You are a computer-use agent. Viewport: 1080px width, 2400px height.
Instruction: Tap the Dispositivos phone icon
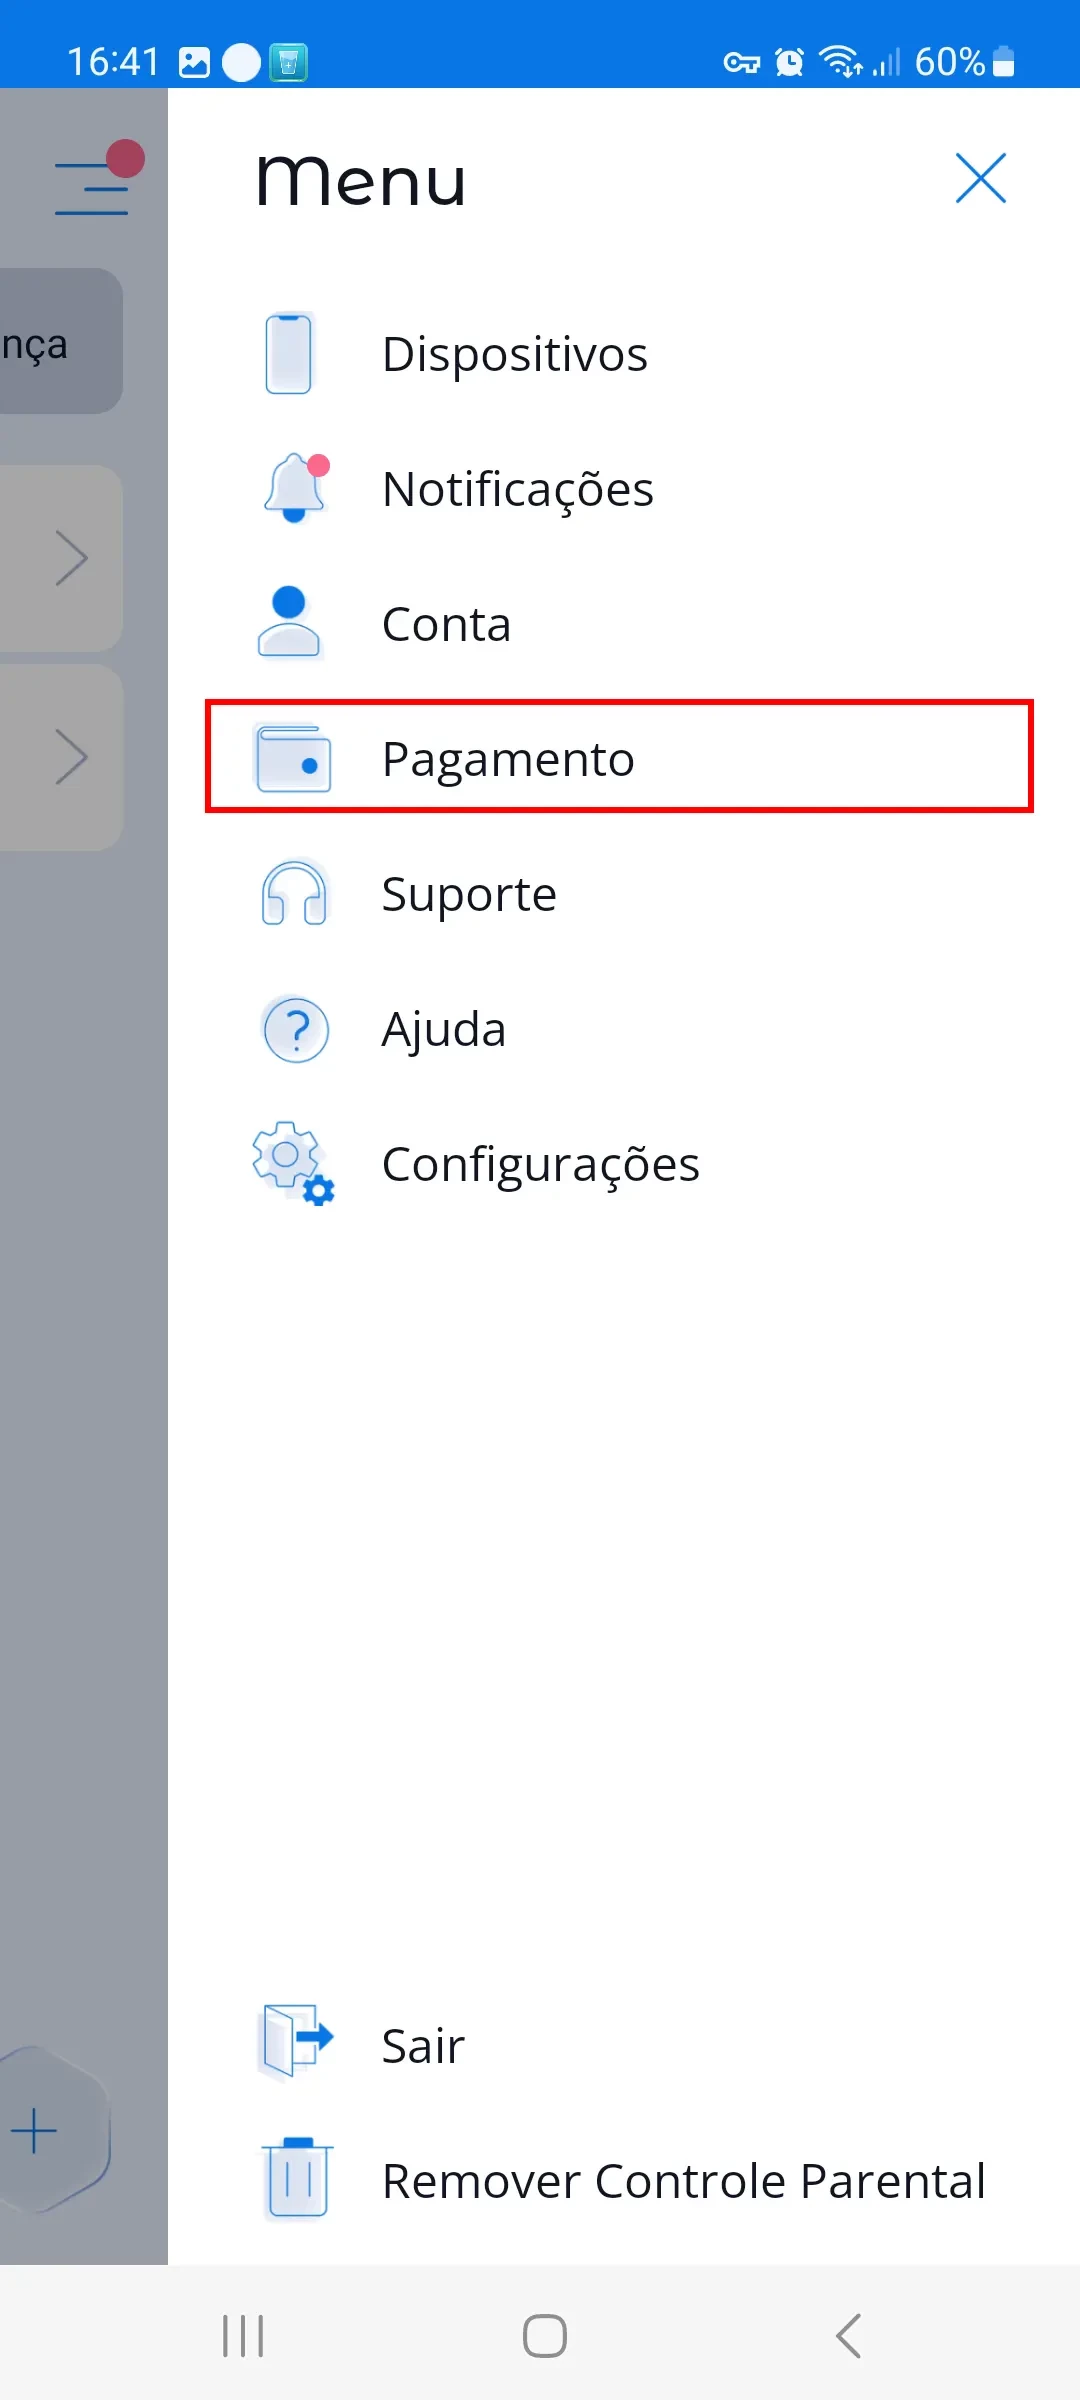click(289, 354)
